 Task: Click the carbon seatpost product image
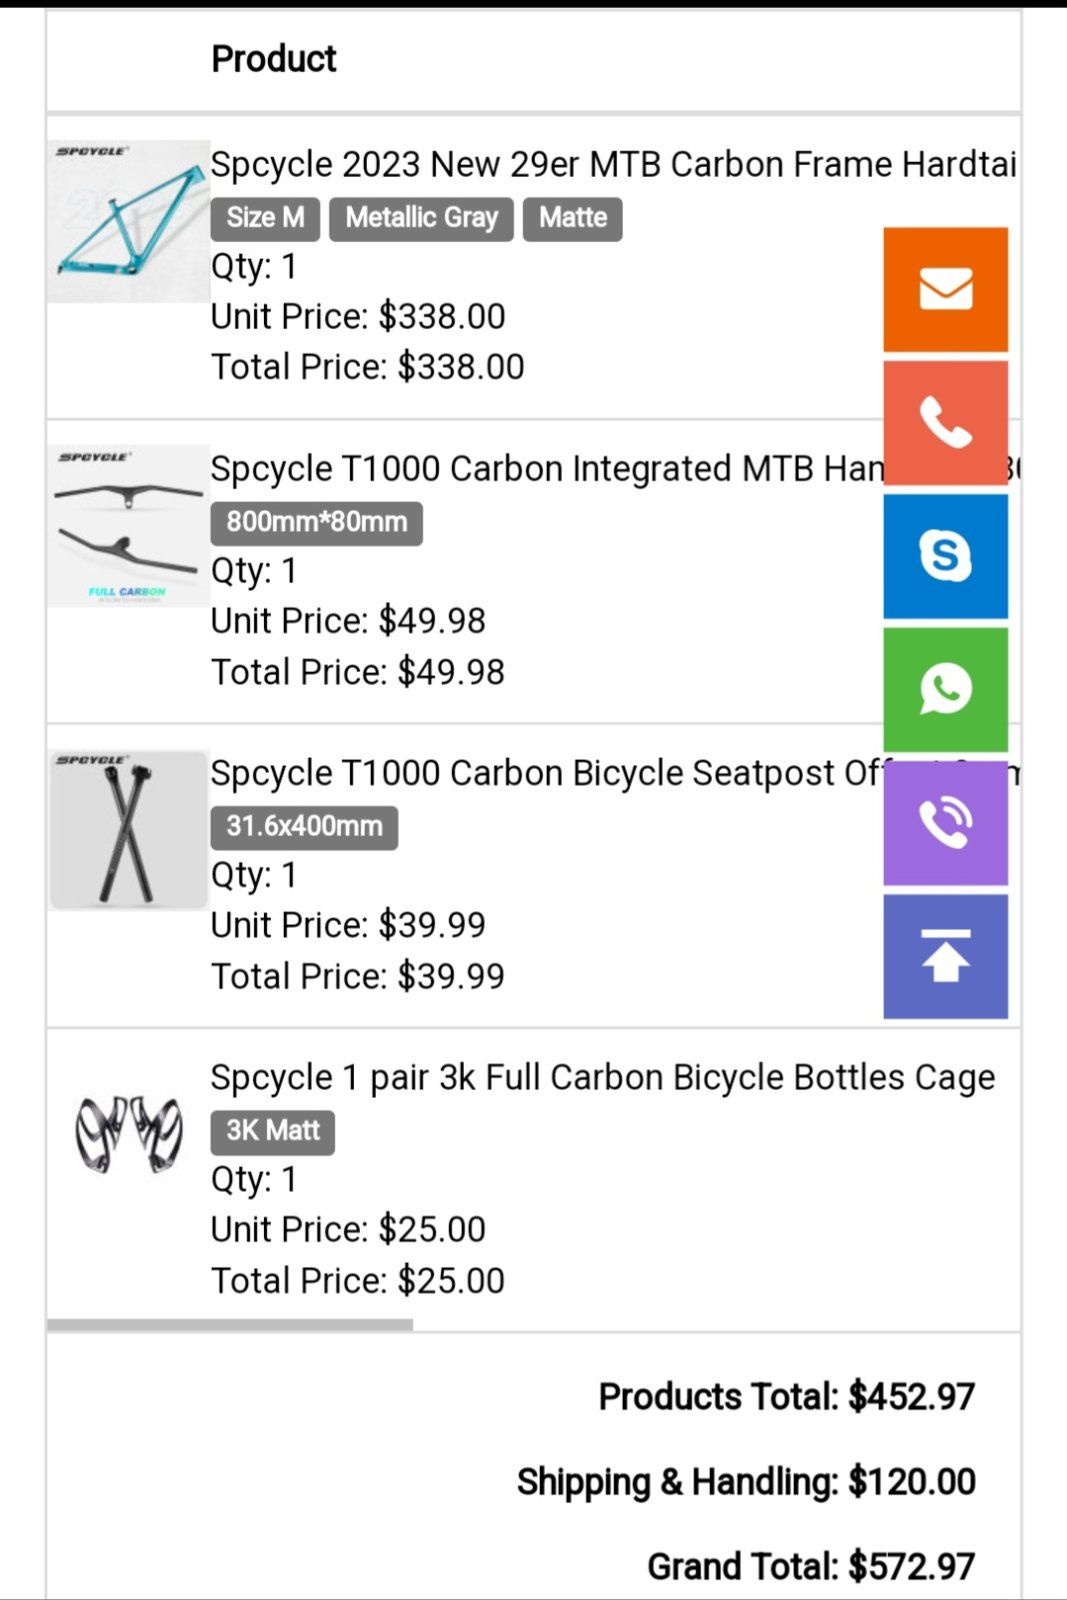pos(128,830)
